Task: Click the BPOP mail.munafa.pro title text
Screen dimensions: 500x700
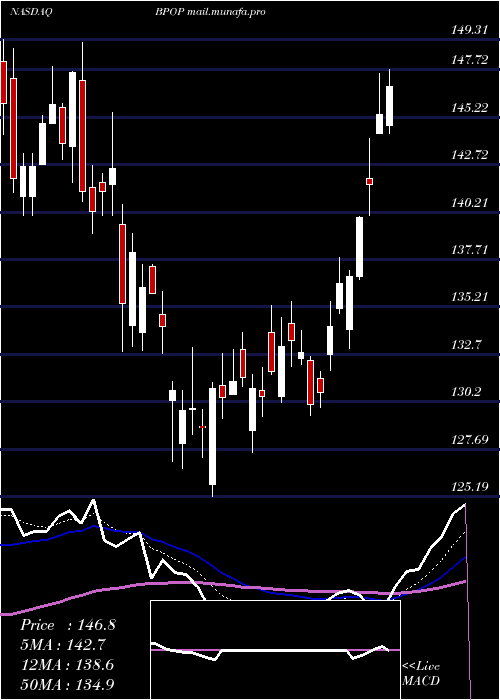Action: click(210, 12)
